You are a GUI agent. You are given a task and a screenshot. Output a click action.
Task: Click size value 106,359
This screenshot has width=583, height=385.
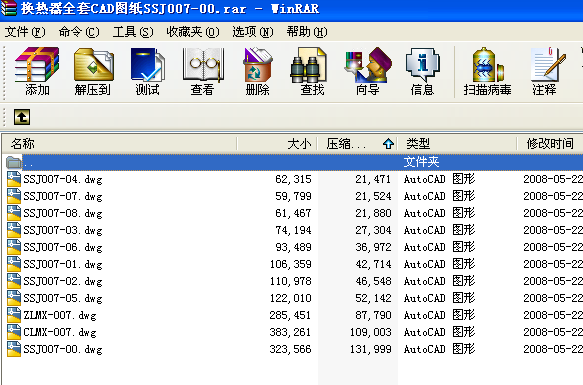pos(290,264)
